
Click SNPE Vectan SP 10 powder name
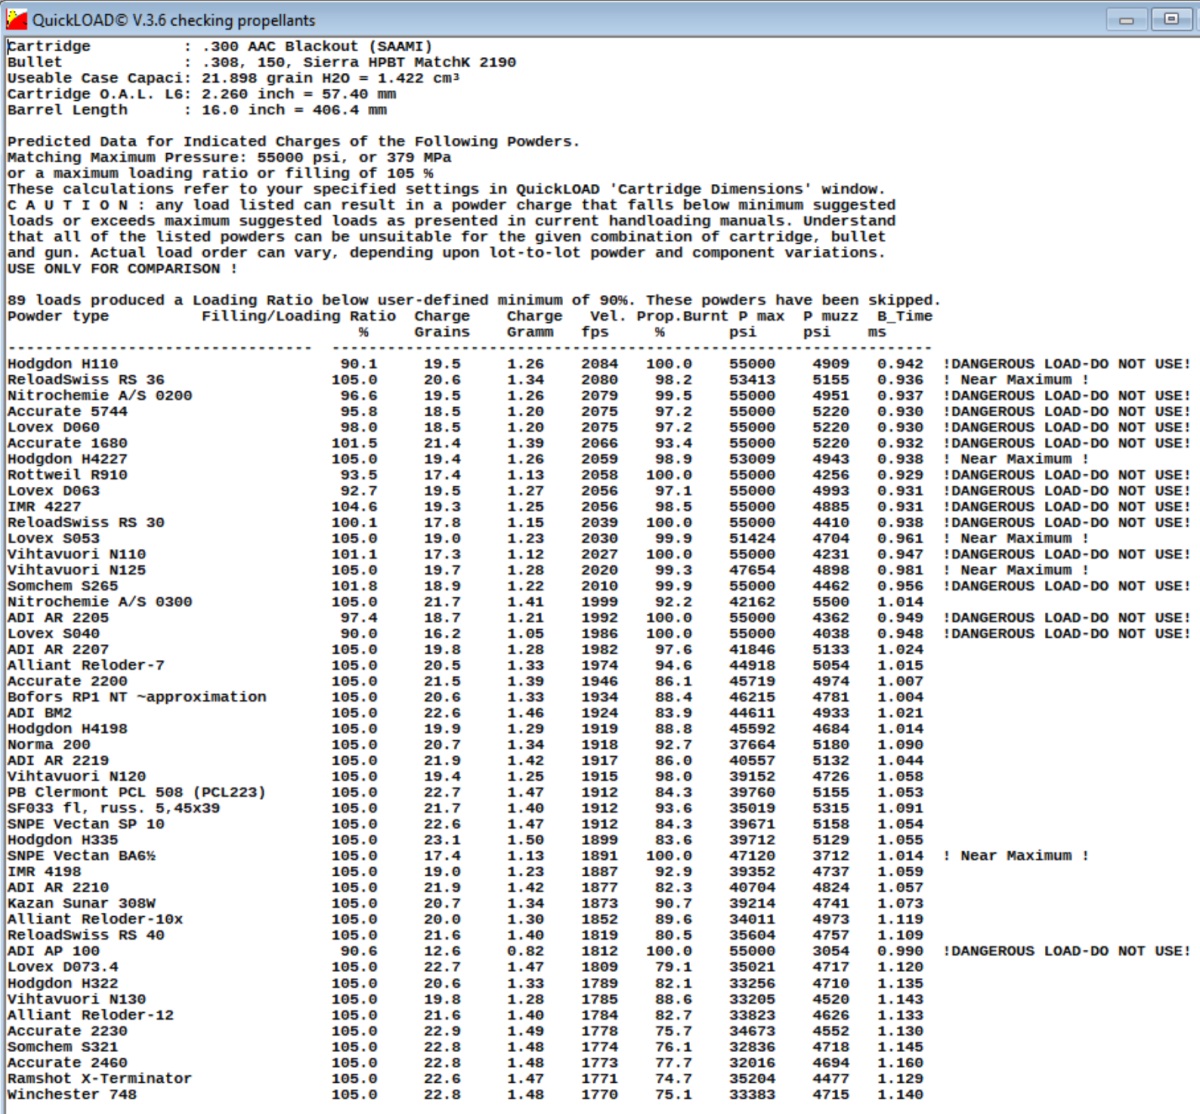86,825
